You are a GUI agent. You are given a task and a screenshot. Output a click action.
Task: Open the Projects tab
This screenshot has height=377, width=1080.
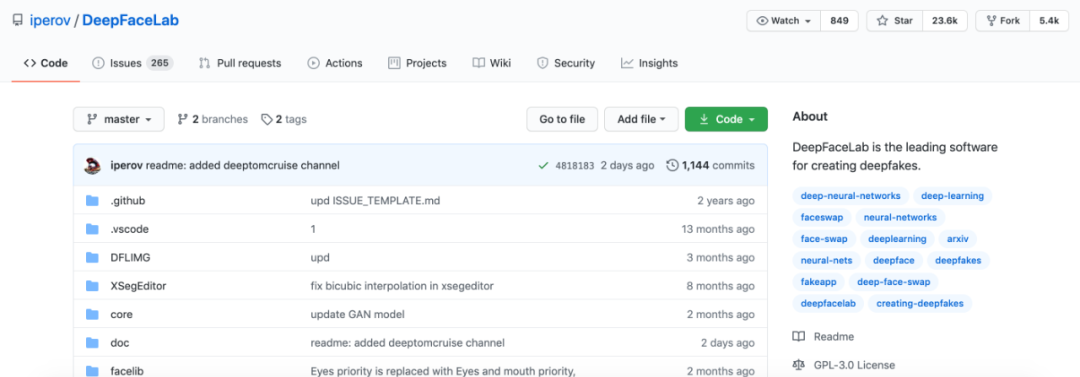[x=417, y=63]
